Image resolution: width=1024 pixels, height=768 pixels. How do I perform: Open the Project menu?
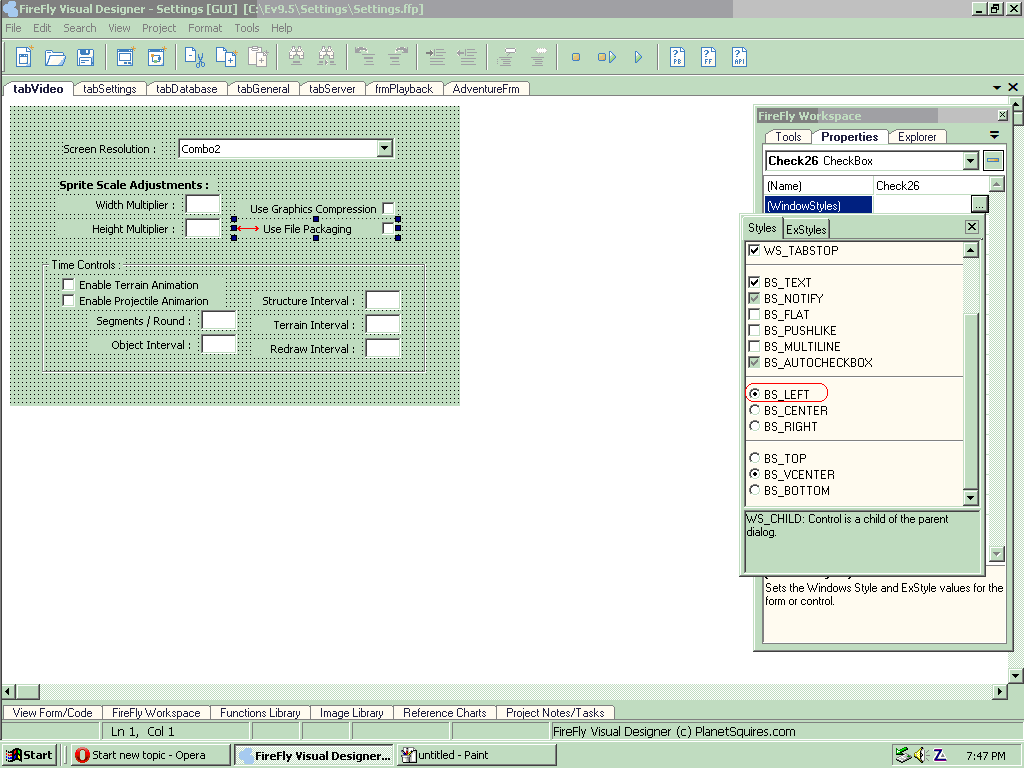159,28
